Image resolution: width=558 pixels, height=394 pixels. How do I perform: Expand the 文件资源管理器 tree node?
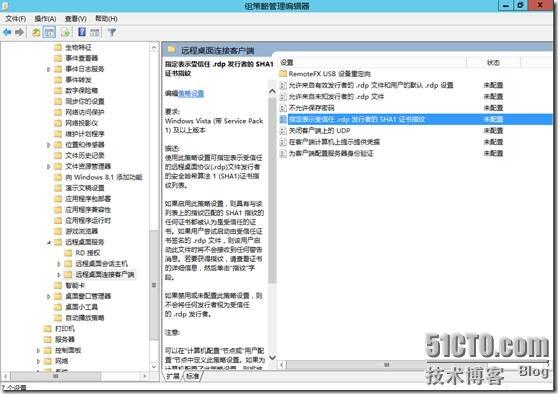(49, 166)
